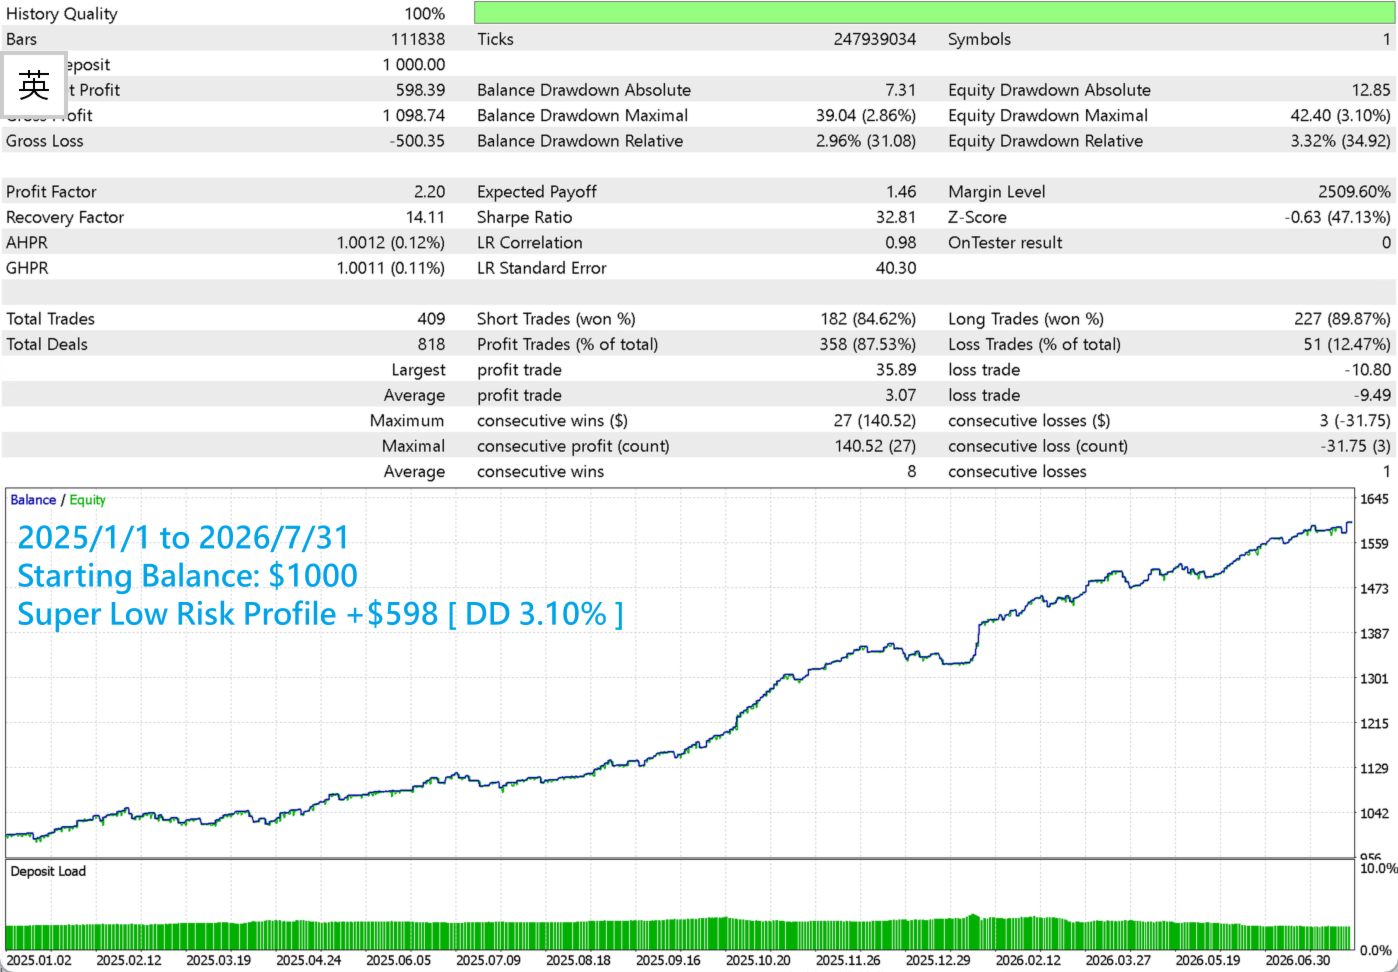Select the Long Trades (won %) label
Viewport: 1398px width, 972px height.
point(1026,319)
